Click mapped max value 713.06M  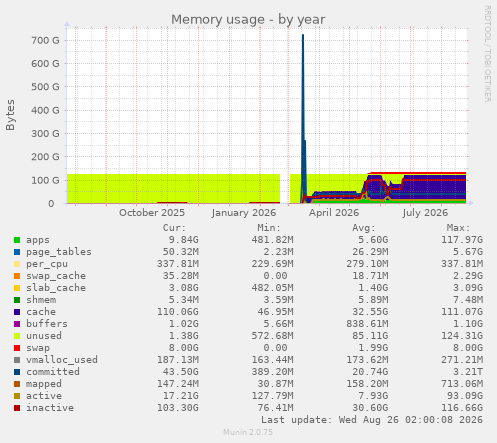pos(462,384)
